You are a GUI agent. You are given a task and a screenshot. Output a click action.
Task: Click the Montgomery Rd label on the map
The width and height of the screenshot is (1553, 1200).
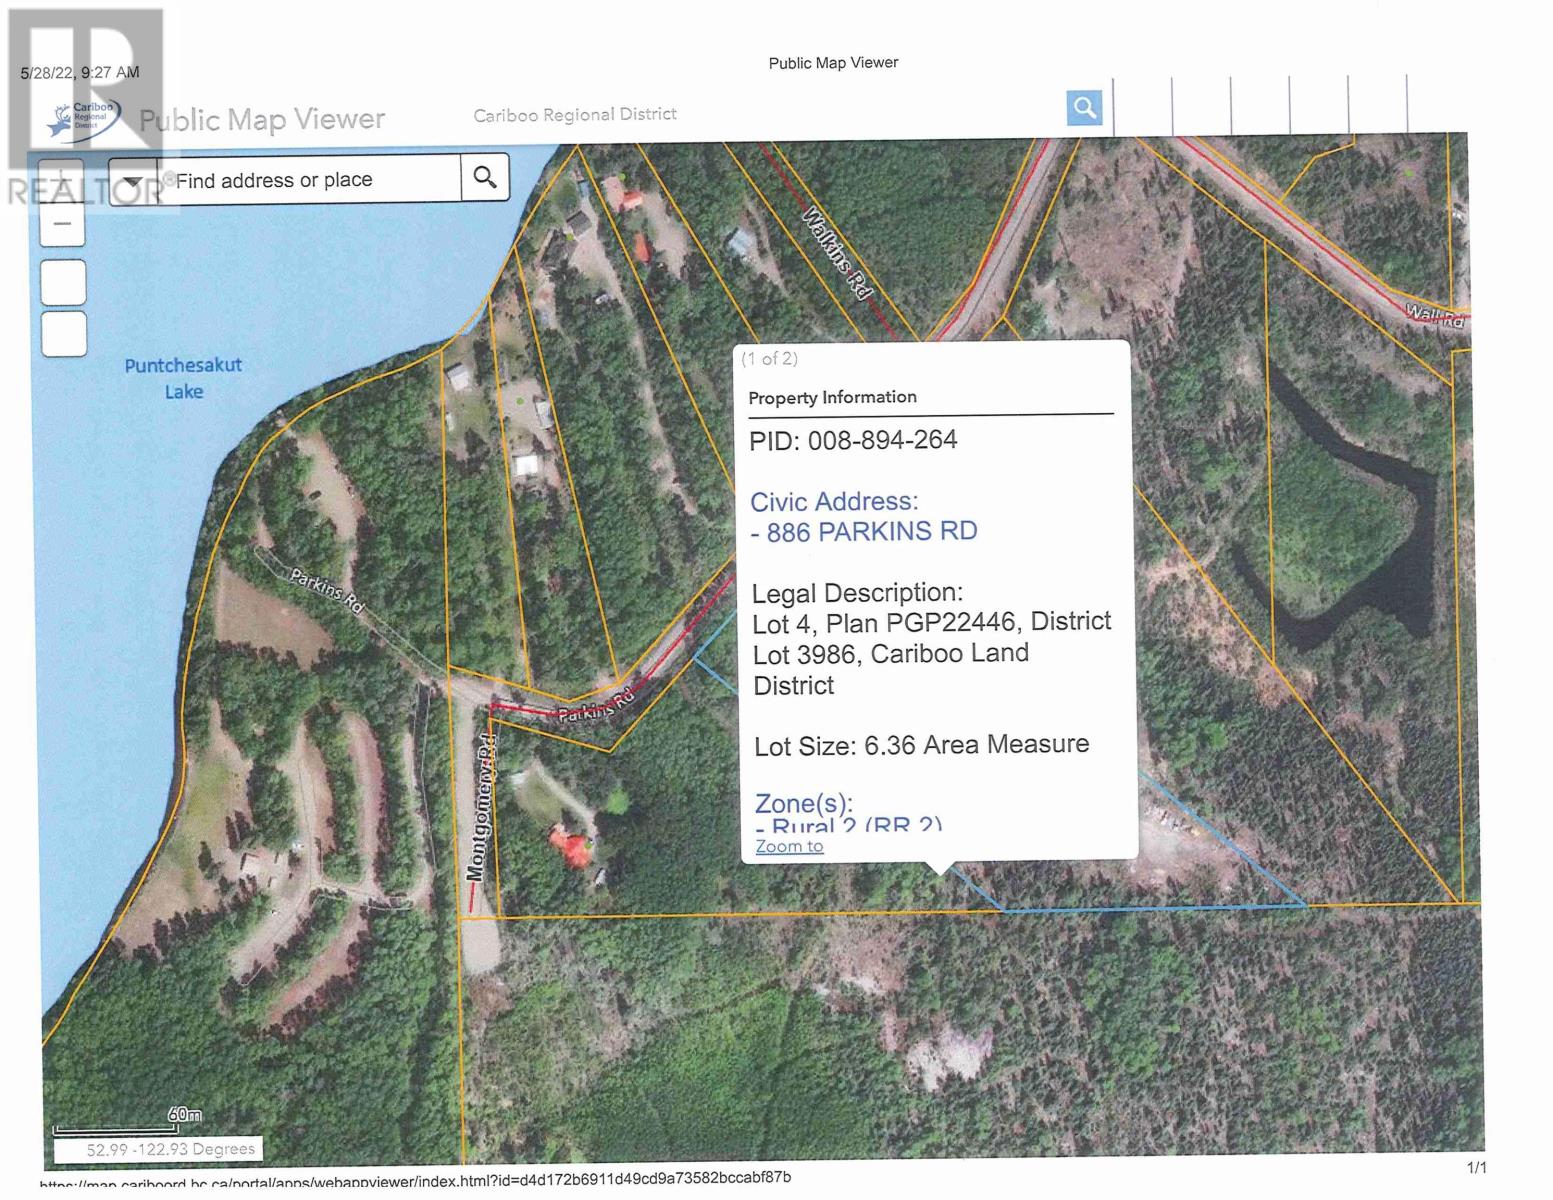(481, 809)
